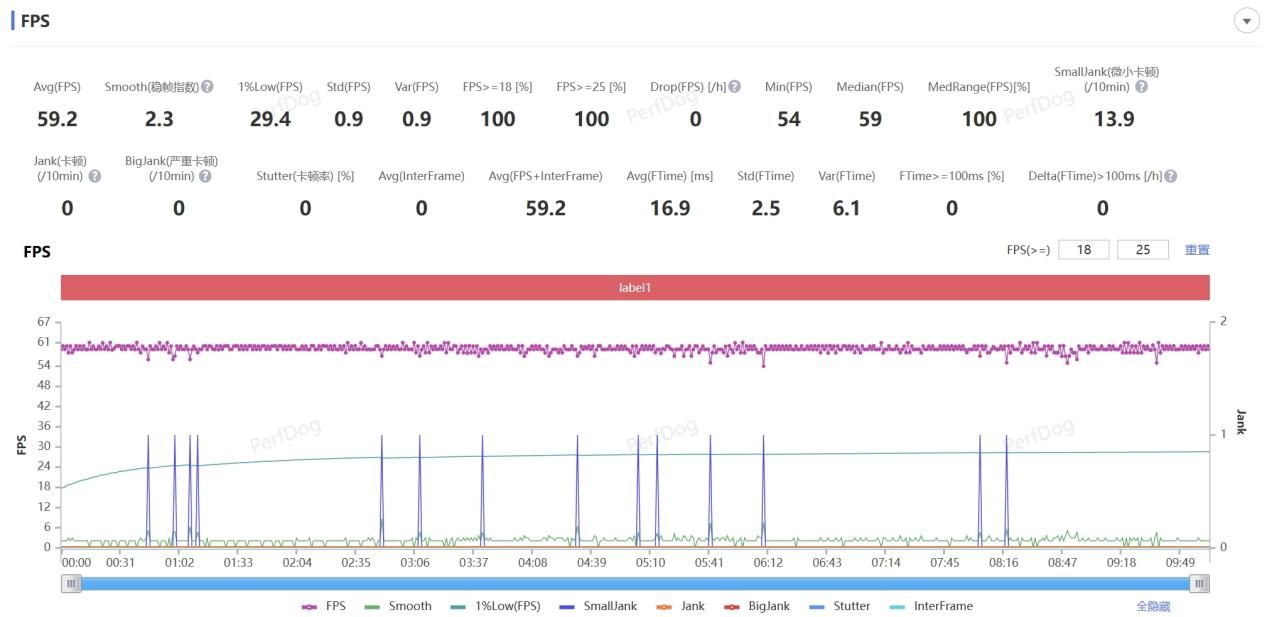Viewport: 1267px width, 617px height.
Task: Click help icon next to BigJank(严重卡顿)
Action: tap(205, 176)
